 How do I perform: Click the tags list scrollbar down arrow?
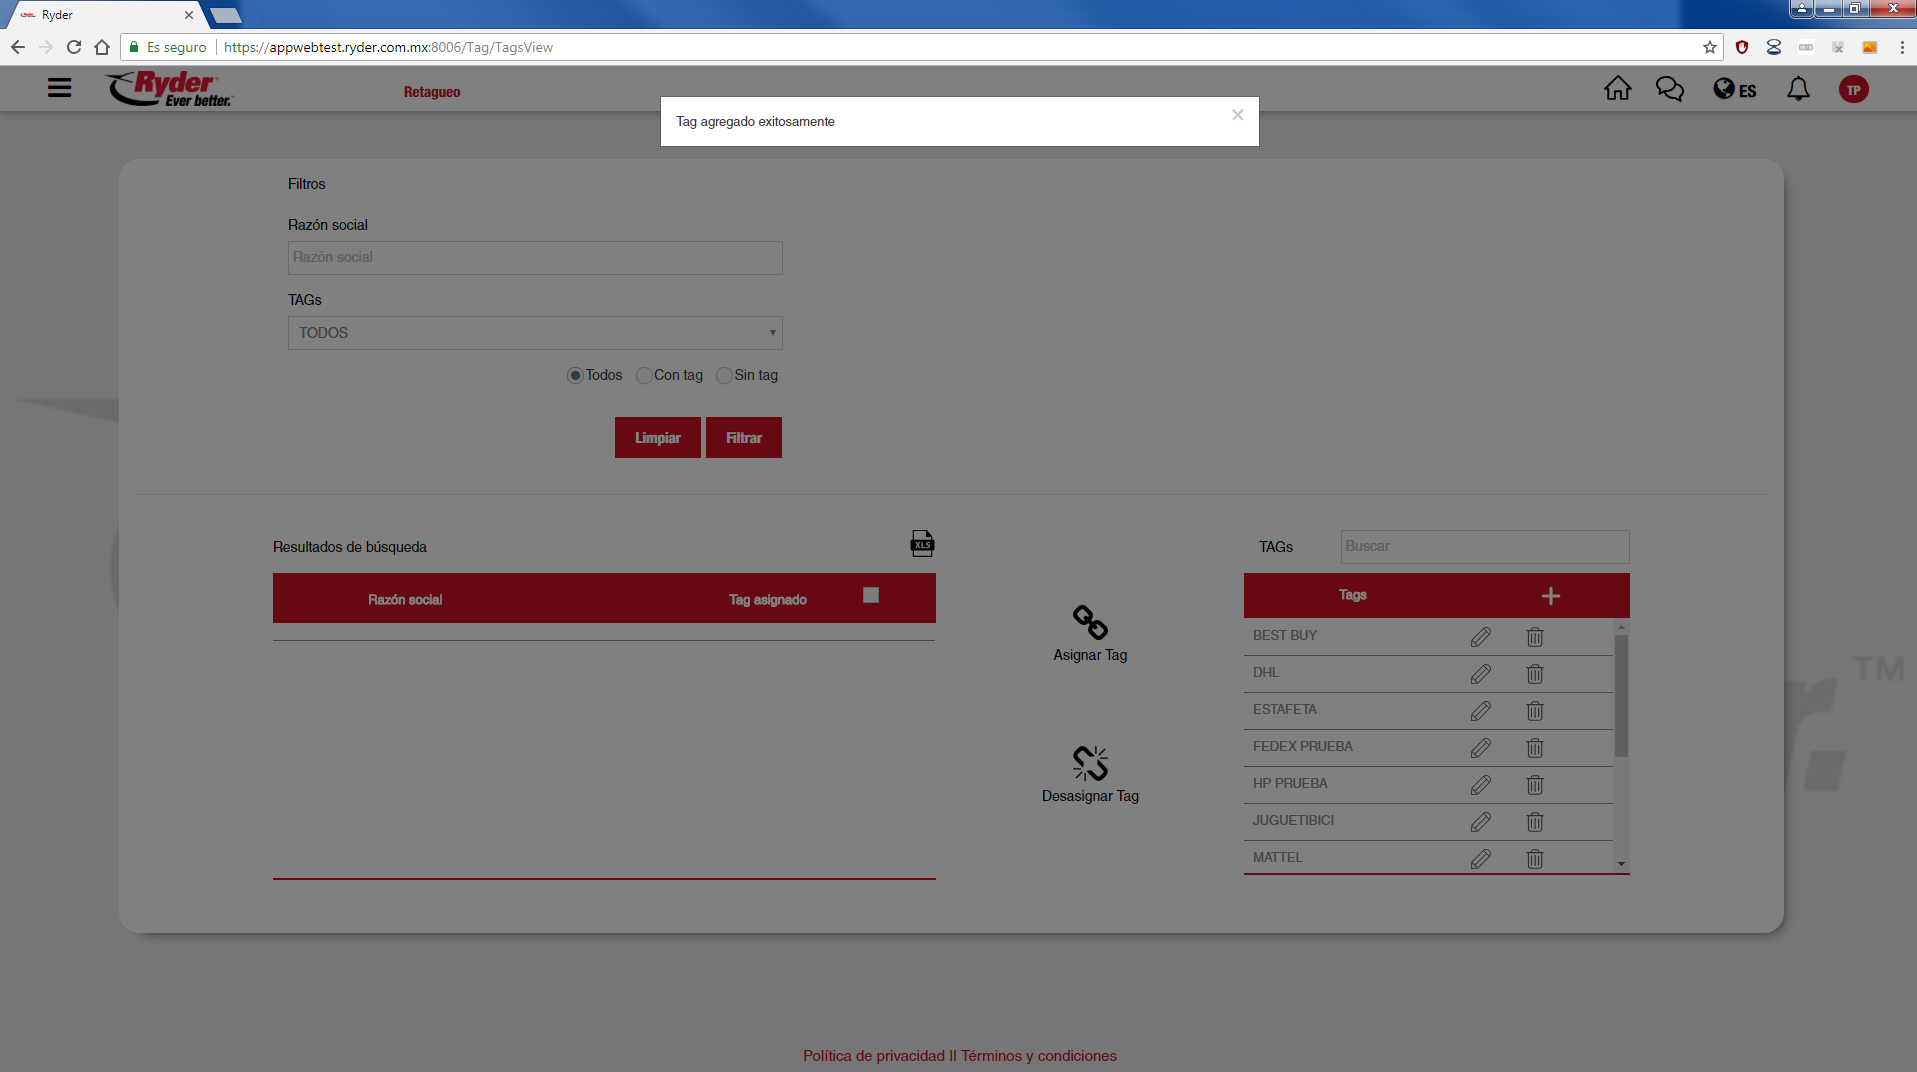pos(1621,864)
